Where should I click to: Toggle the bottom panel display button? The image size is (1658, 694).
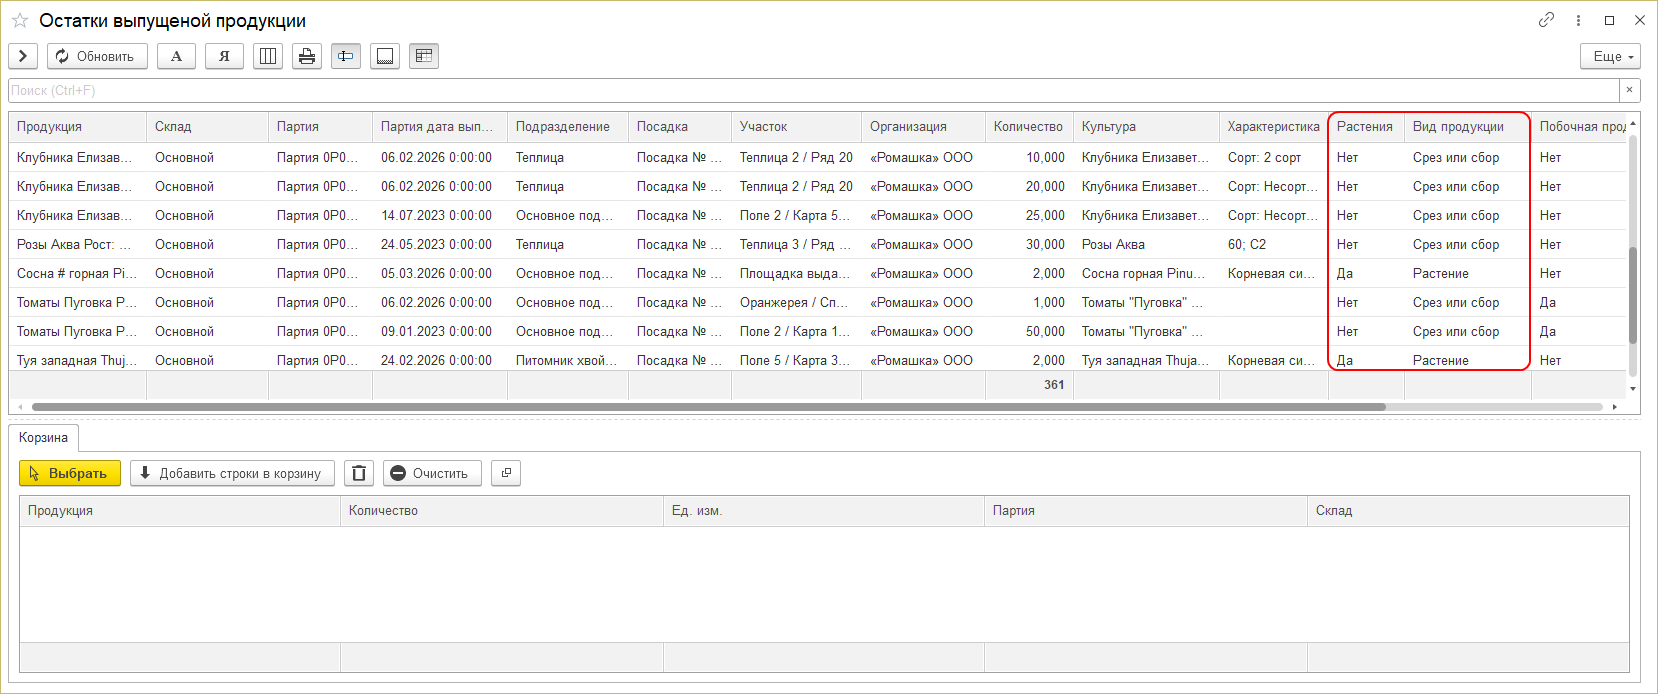[385, 56]
